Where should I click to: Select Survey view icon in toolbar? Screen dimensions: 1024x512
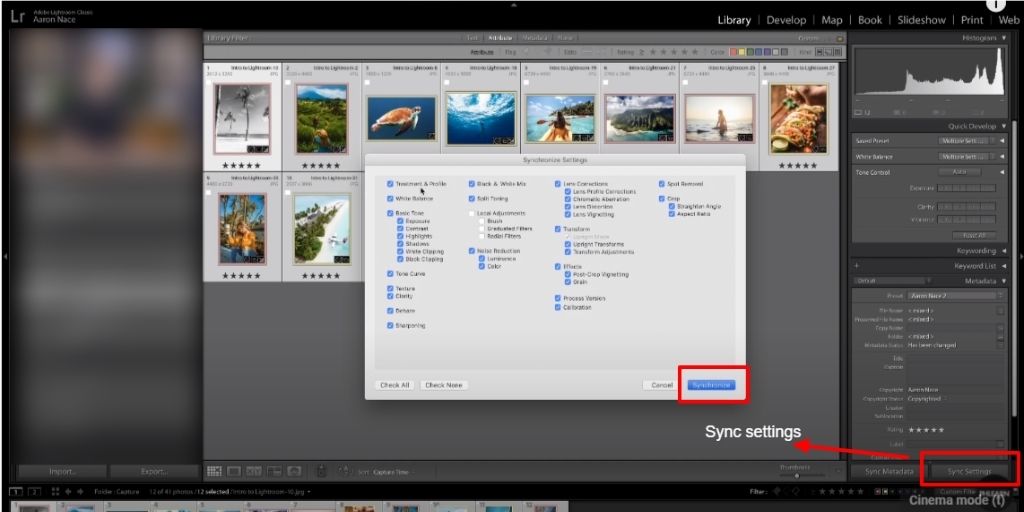point(274,471)
